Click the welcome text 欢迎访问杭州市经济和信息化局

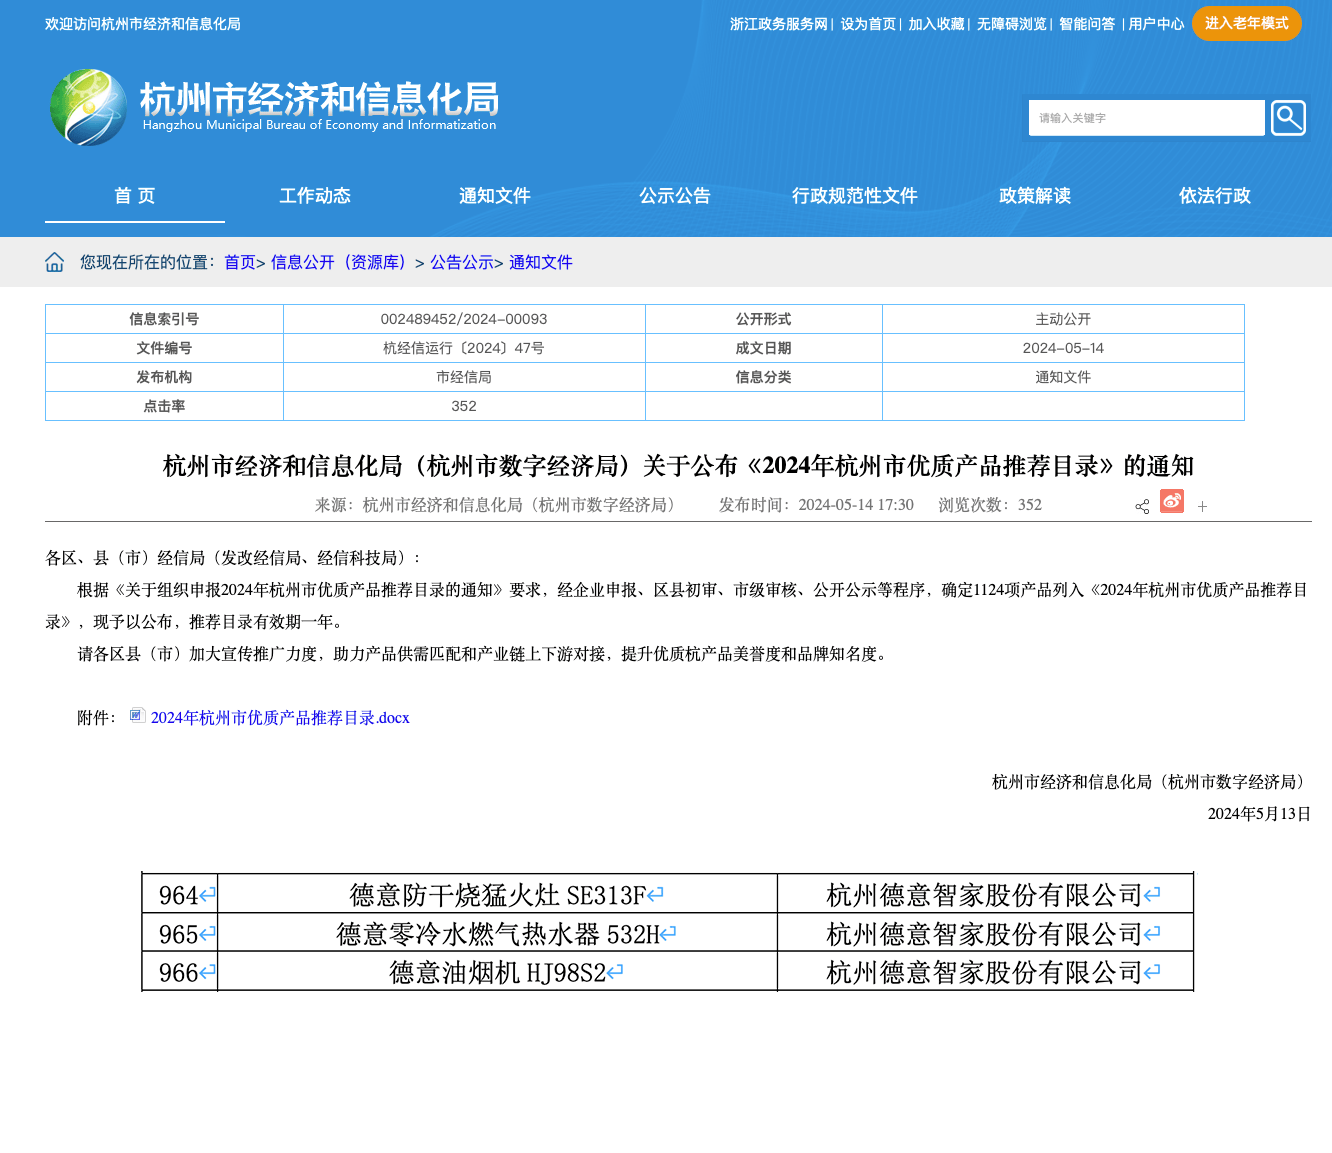click(x=143, y=24)
